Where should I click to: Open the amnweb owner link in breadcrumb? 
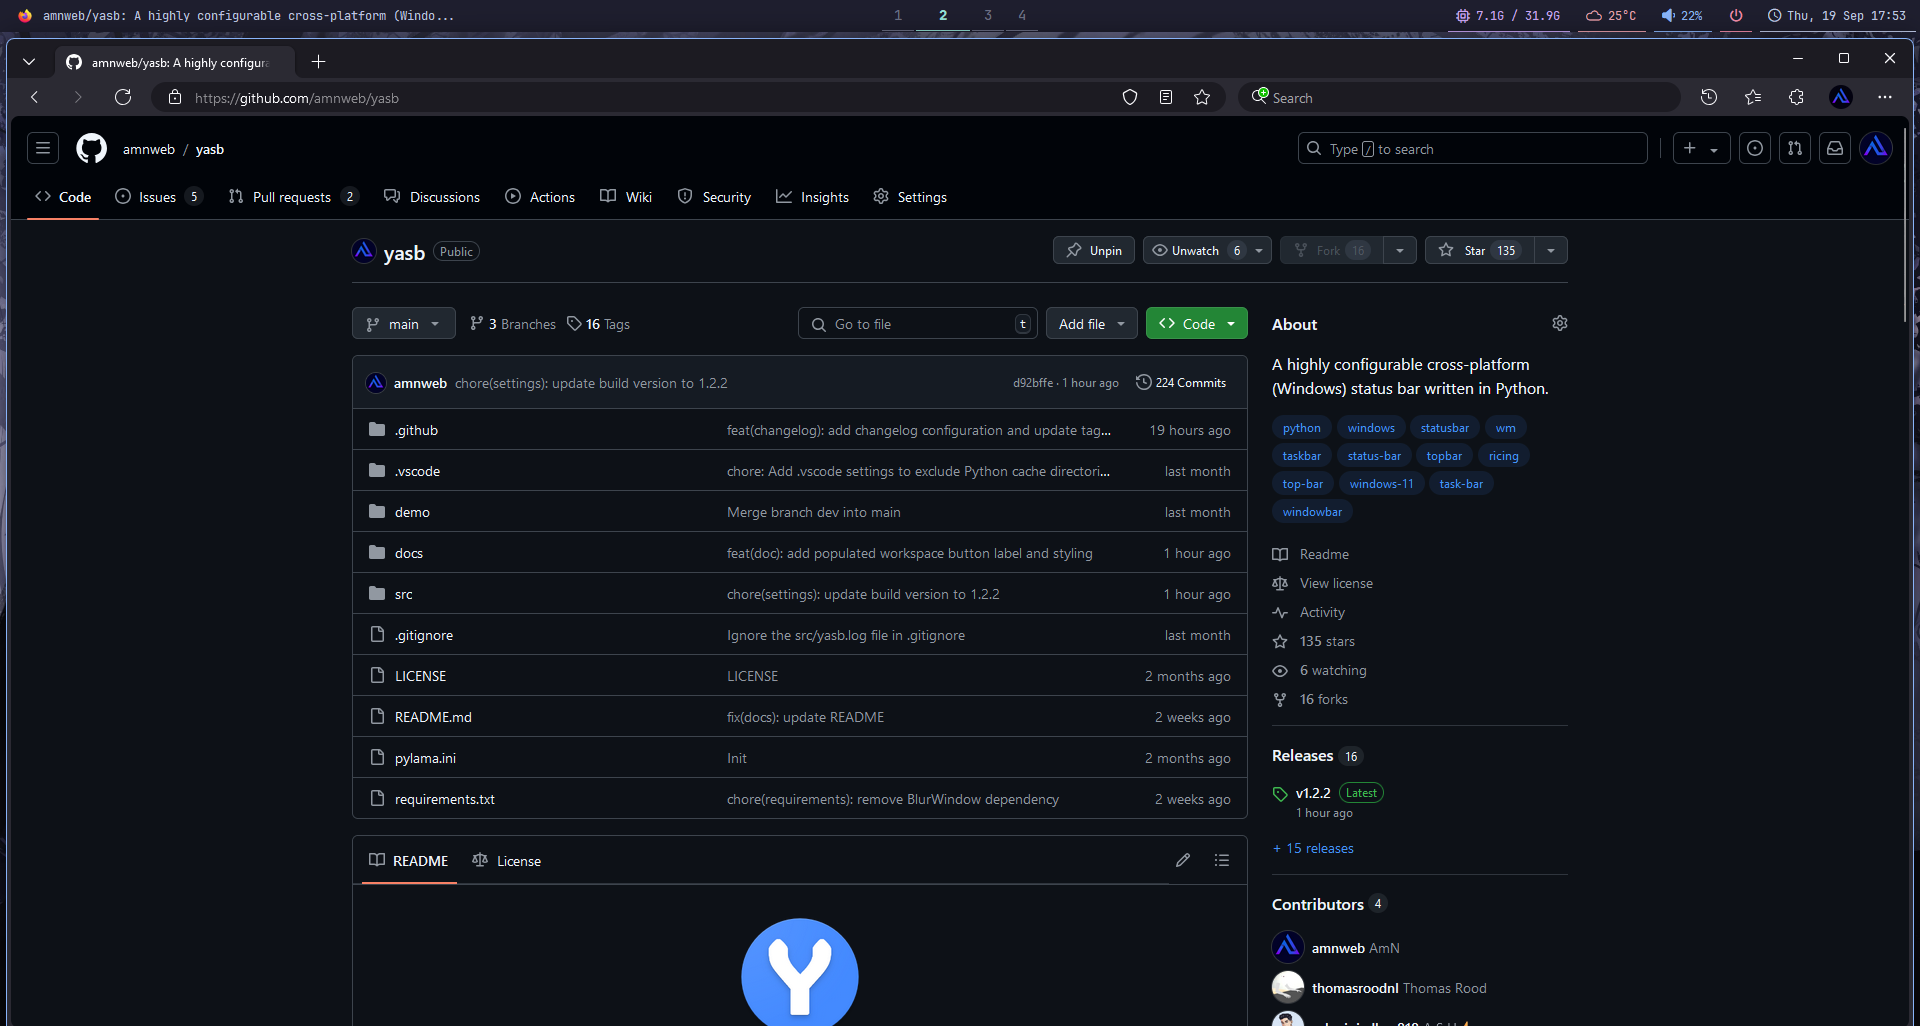click(x=149, y=148)
